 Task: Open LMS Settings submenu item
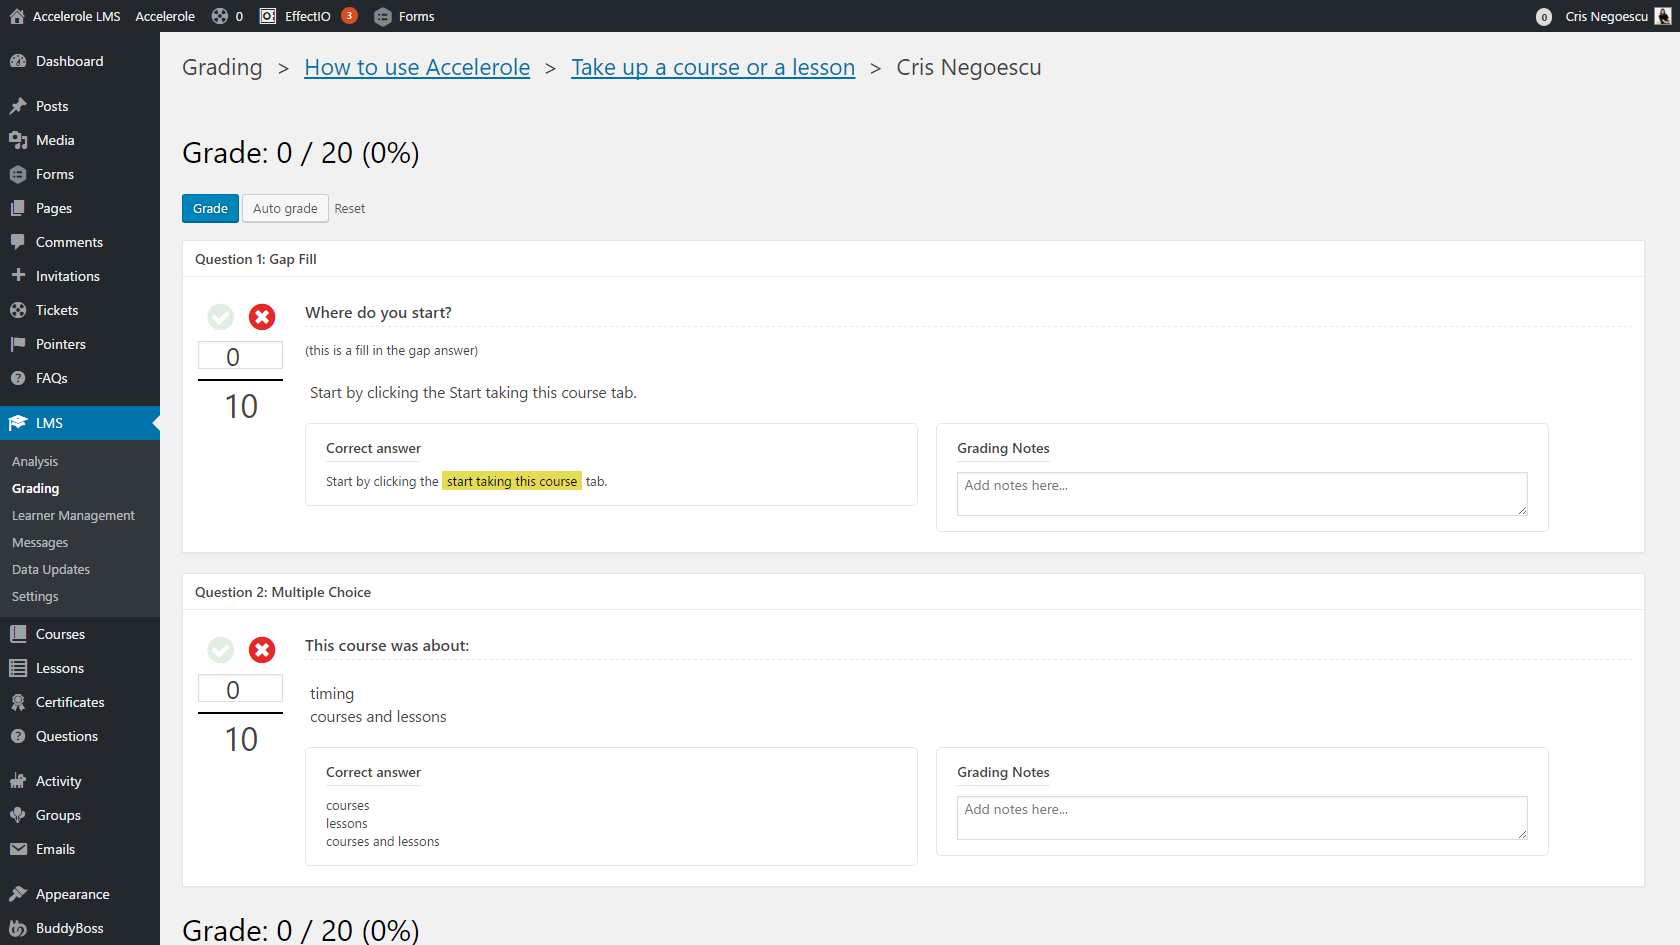(x=35, y=596)
